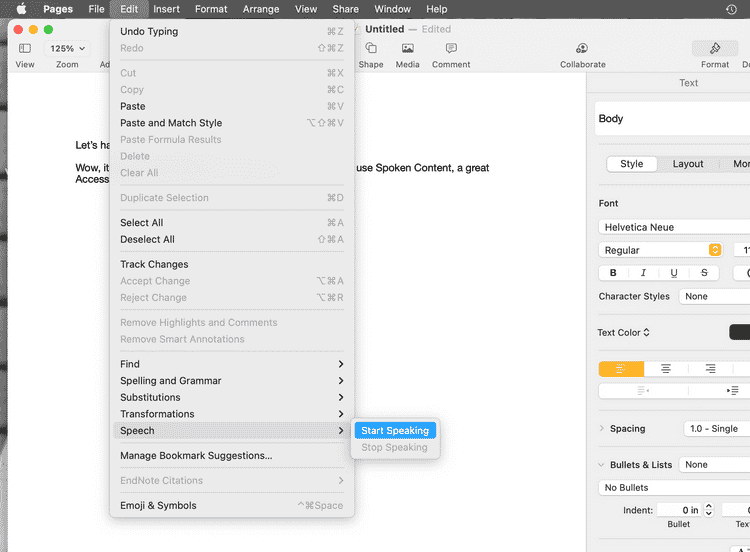Choose Select All in Edit menu
The height and width of the screenshot is (552, 750).
coord(142,223)
